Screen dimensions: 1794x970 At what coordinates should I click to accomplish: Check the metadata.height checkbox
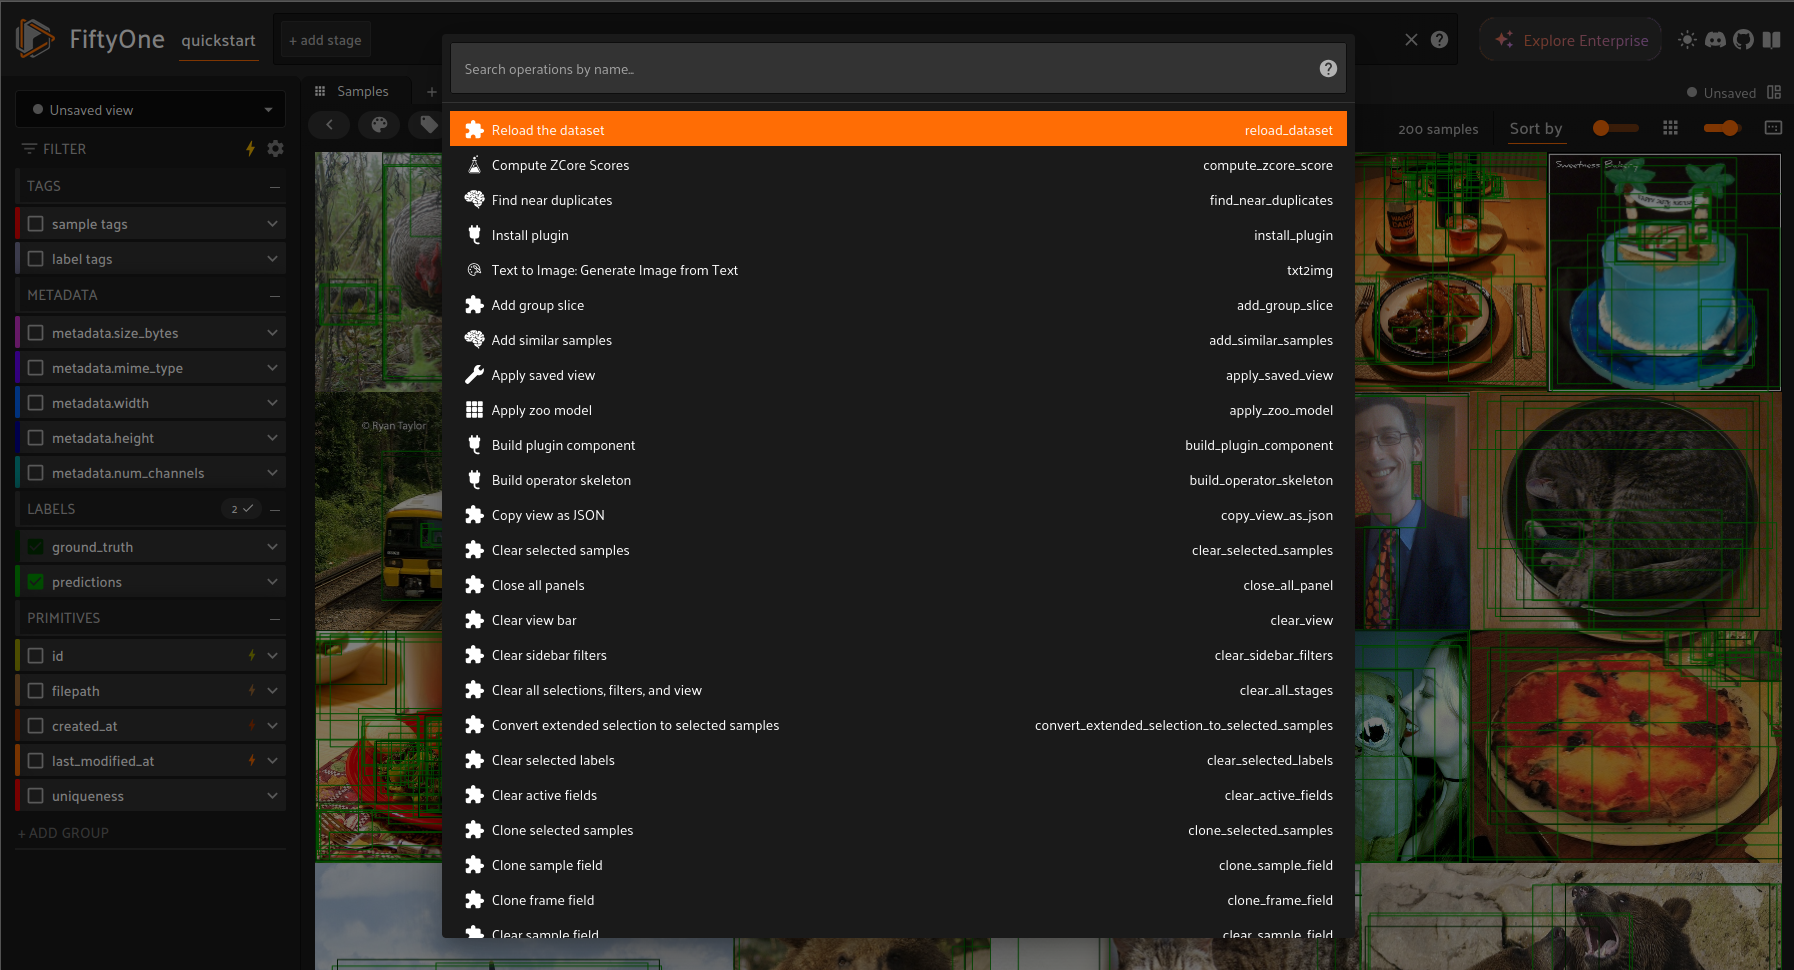click(x=36, y=437)
